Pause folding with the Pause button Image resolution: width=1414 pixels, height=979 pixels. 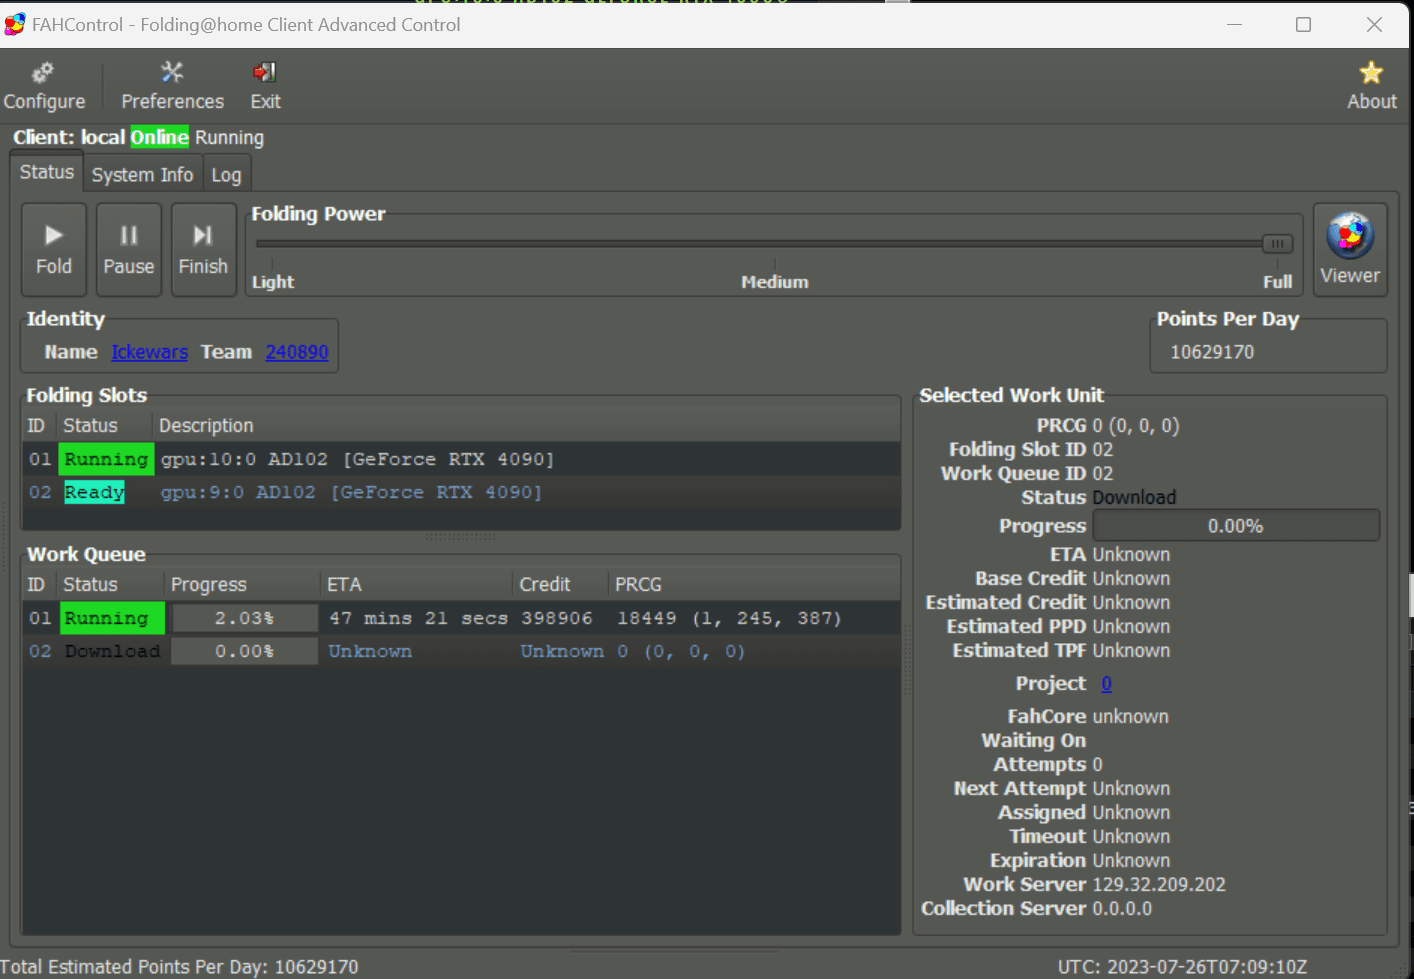(129, 249)
